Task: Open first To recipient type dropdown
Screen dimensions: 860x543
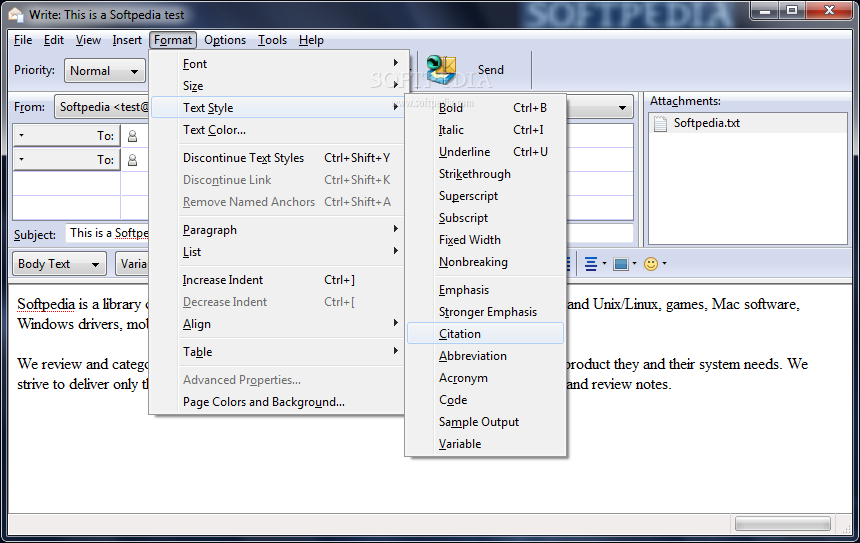Action: (66, 135)
